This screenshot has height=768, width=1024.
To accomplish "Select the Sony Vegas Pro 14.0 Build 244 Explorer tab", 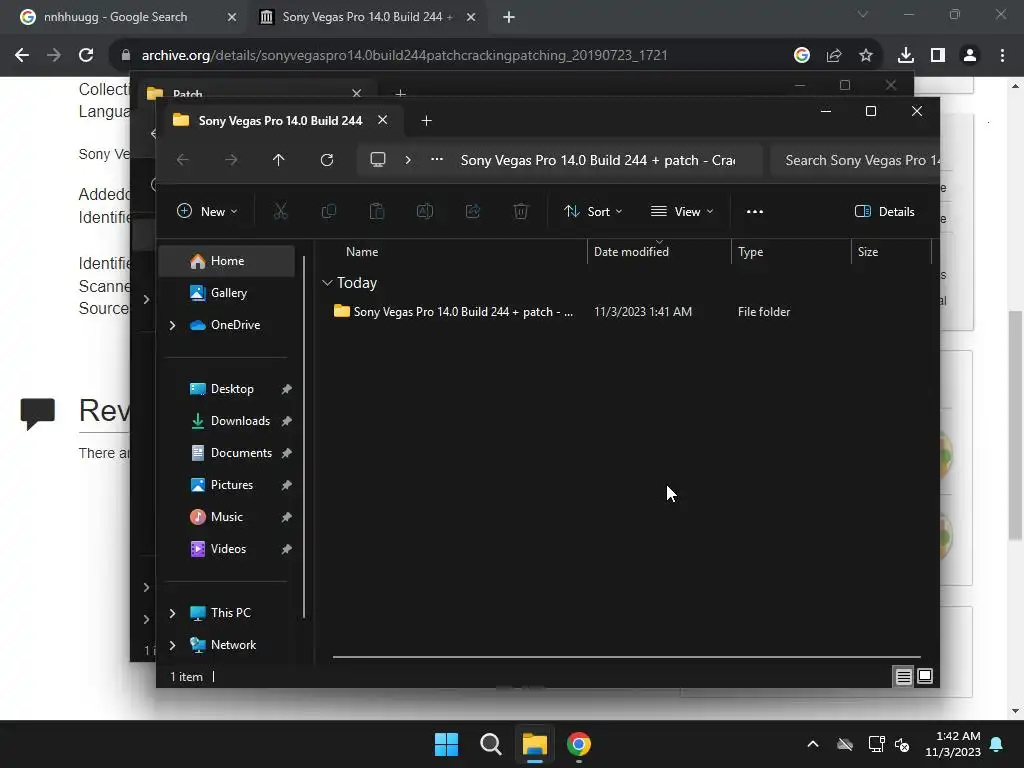I will (x=281, y=120).
